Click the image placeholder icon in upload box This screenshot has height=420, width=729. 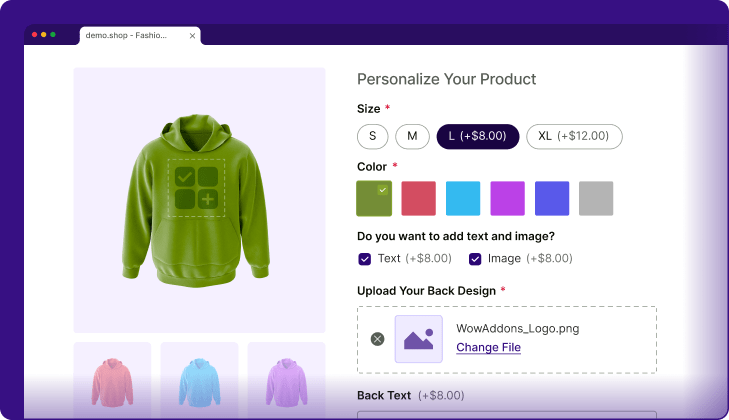pos(418,339)
